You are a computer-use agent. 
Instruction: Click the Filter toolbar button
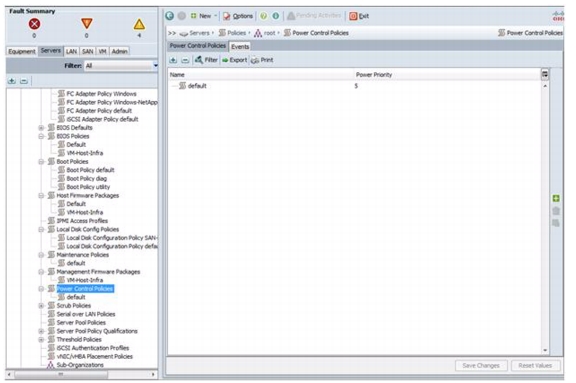(206, 60)
